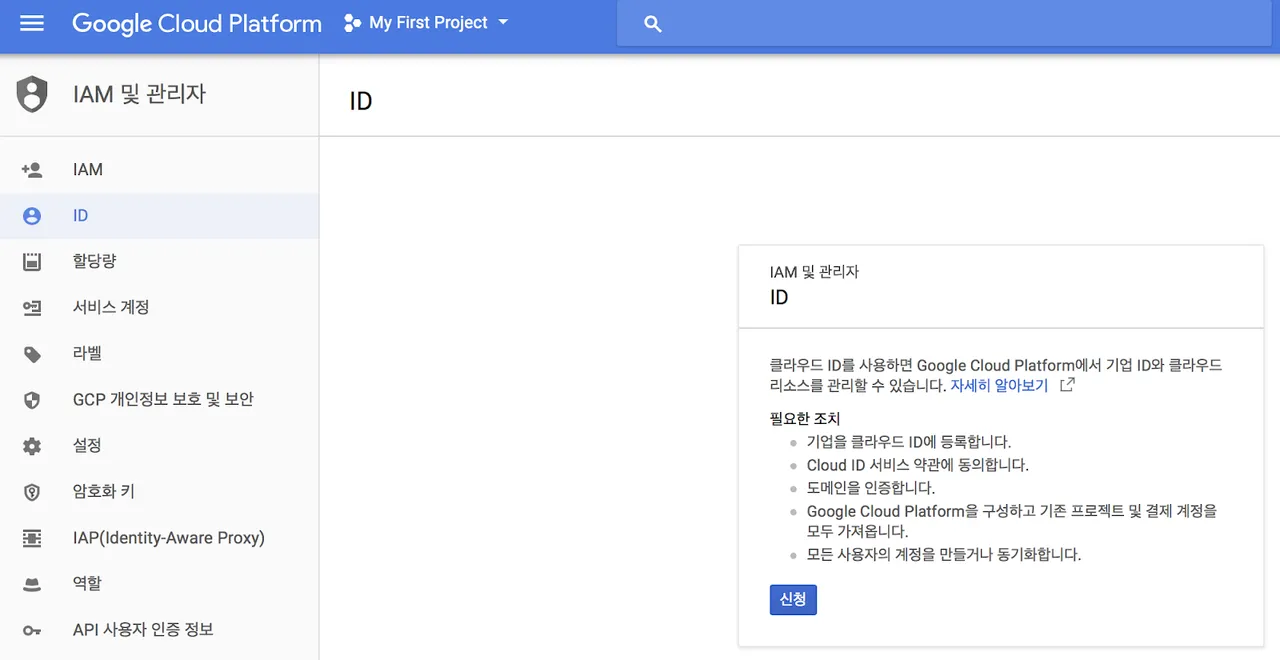Click the hat icon next to 역할
This screenshot has width=1280, height=660.
(x=32, y=585)
